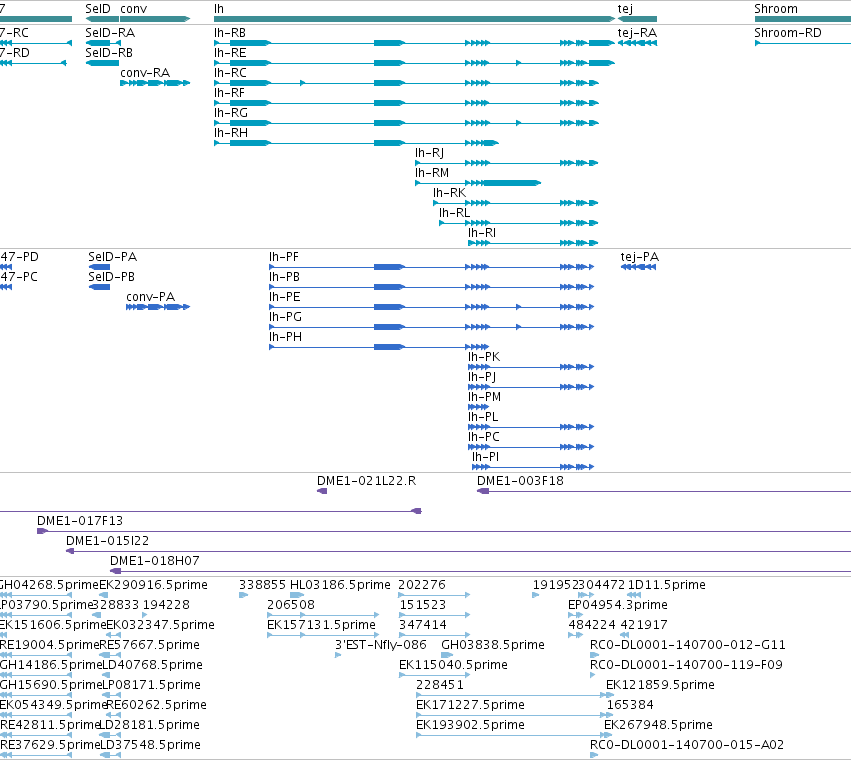The width and height of the screenshot is (851, 760).
Task: Select transcript Ih-RM
Action: pos(478,183)
